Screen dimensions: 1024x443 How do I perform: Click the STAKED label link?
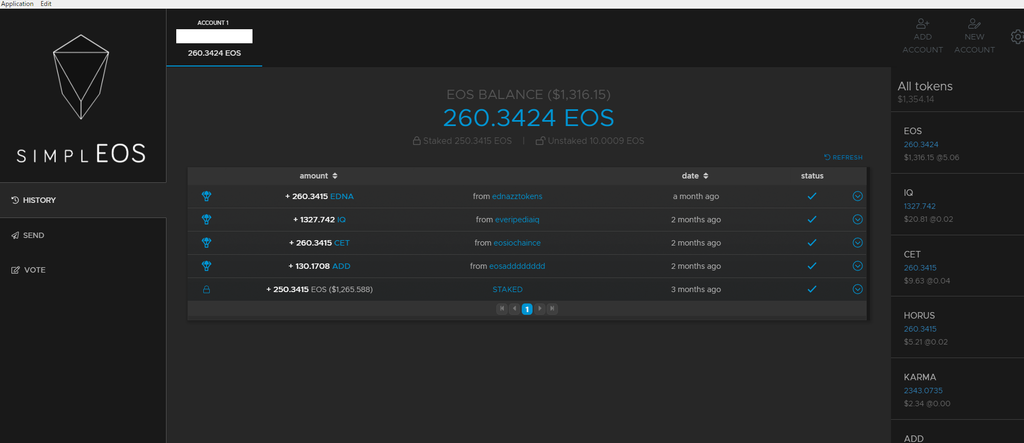tap(507, 289)
